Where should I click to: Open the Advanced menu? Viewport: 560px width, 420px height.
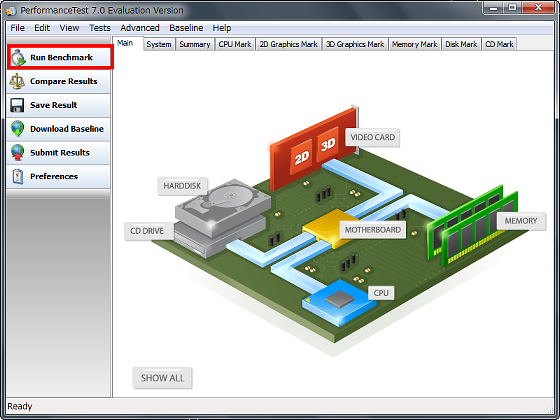(x=140, y=28)
